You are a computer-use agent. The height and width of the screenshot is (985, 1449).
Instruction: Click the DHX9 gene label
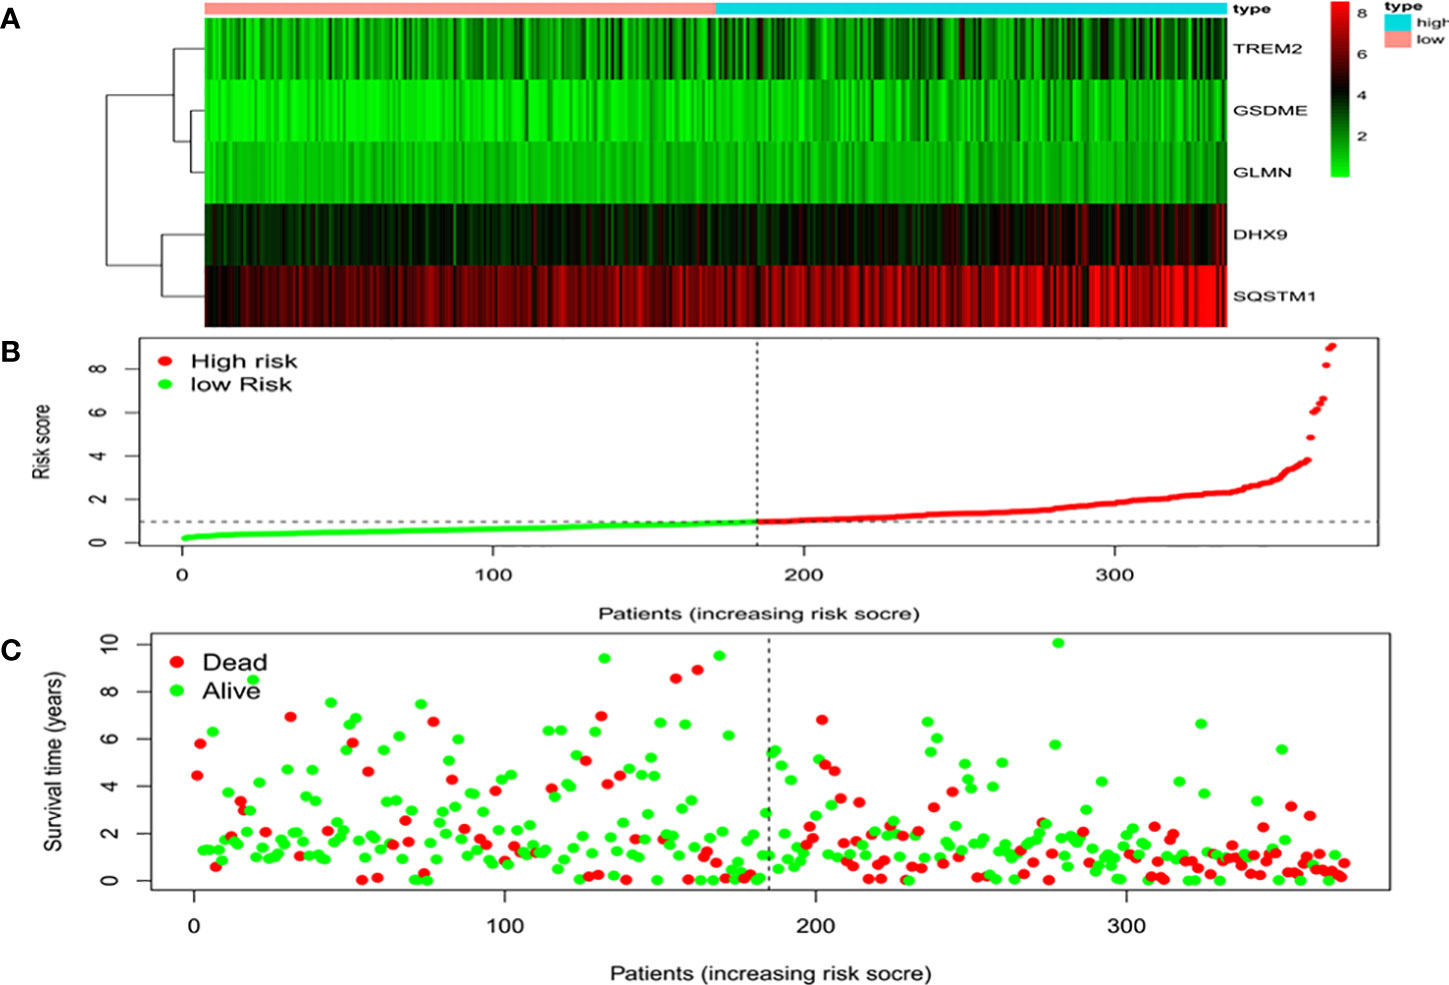tap(1260, 234)
